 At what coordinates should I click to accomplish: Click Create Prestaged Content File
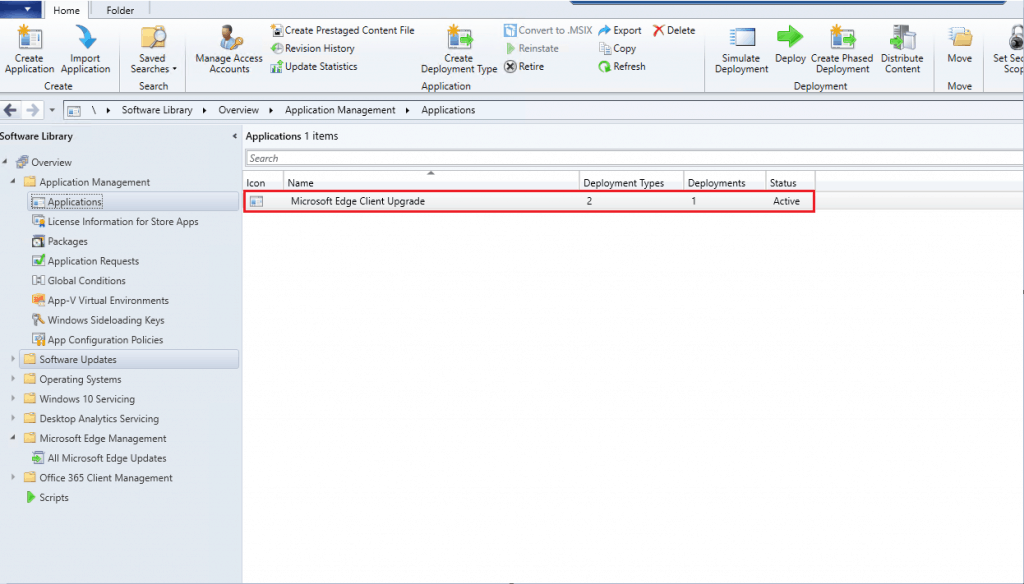point(343,30)
